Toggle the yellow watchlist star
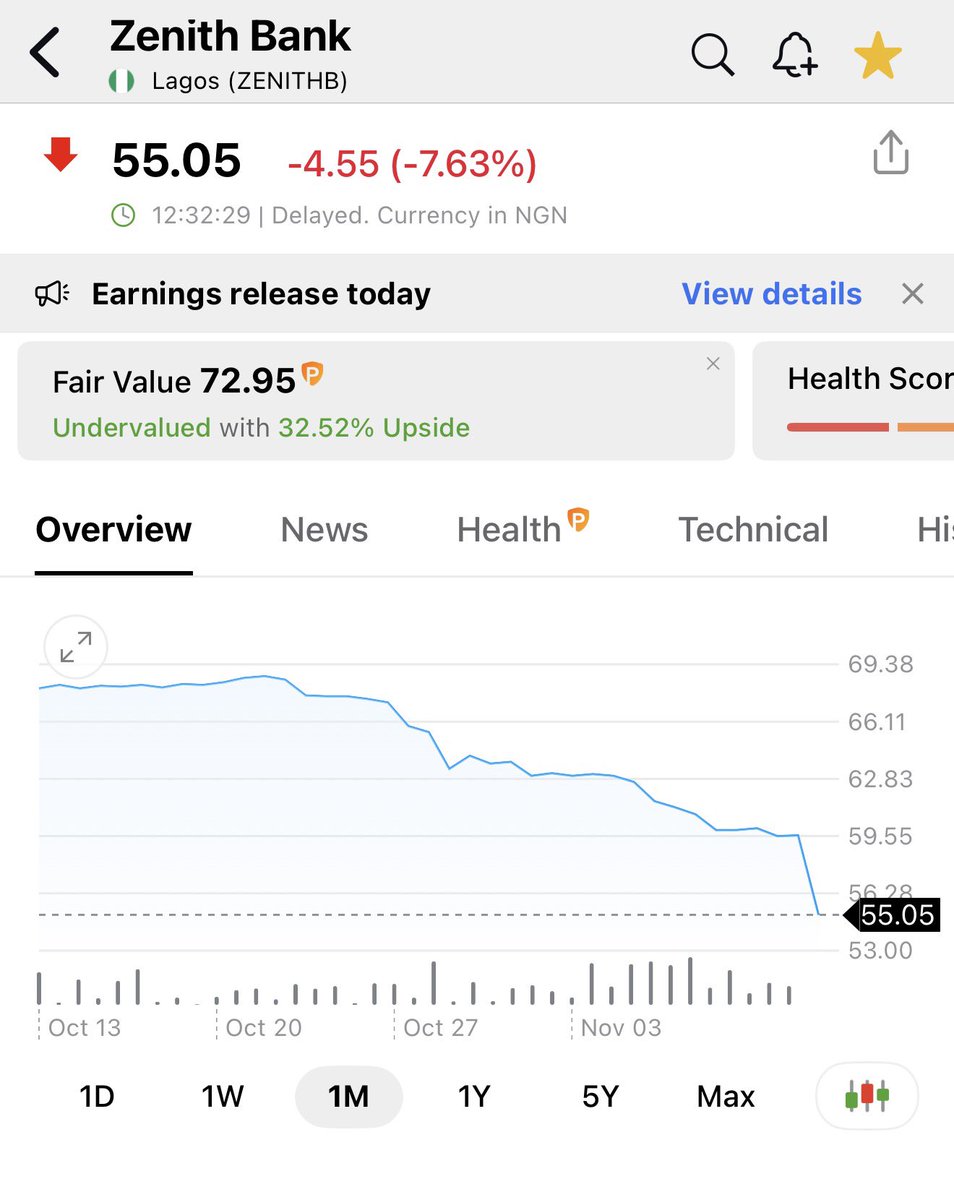The width and height of the screenshot is (954, 1200). pyautogui.click(x=878, y=54)
